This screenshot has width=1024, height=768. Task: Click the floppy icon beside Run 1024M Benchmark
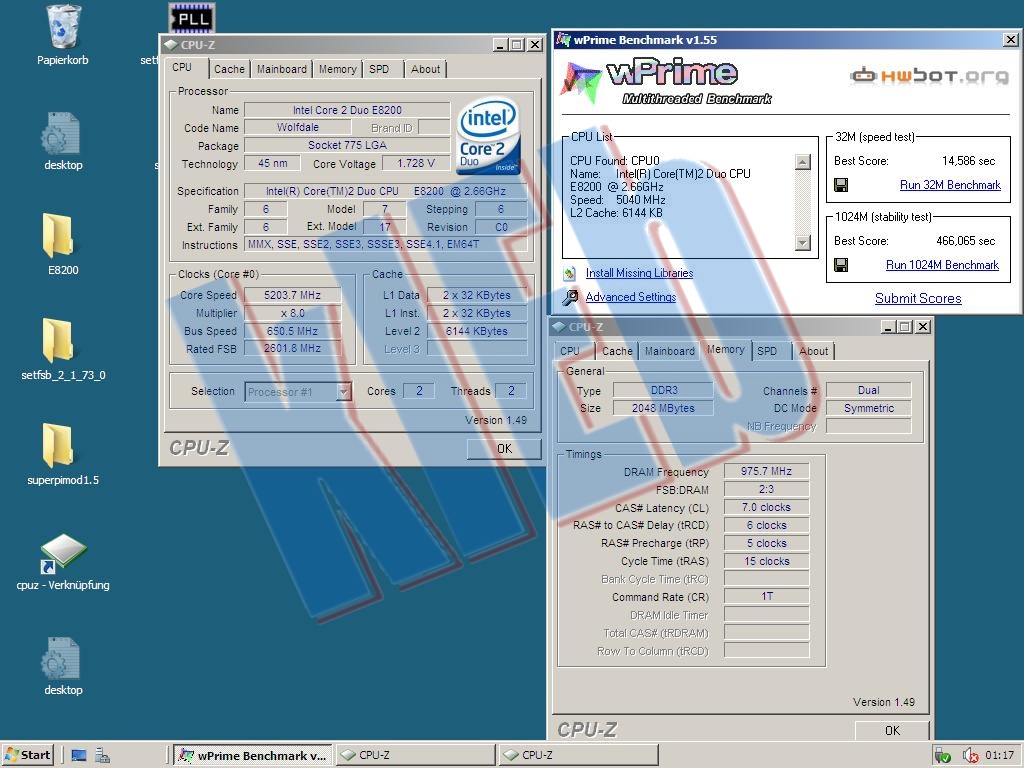point(841,264)
